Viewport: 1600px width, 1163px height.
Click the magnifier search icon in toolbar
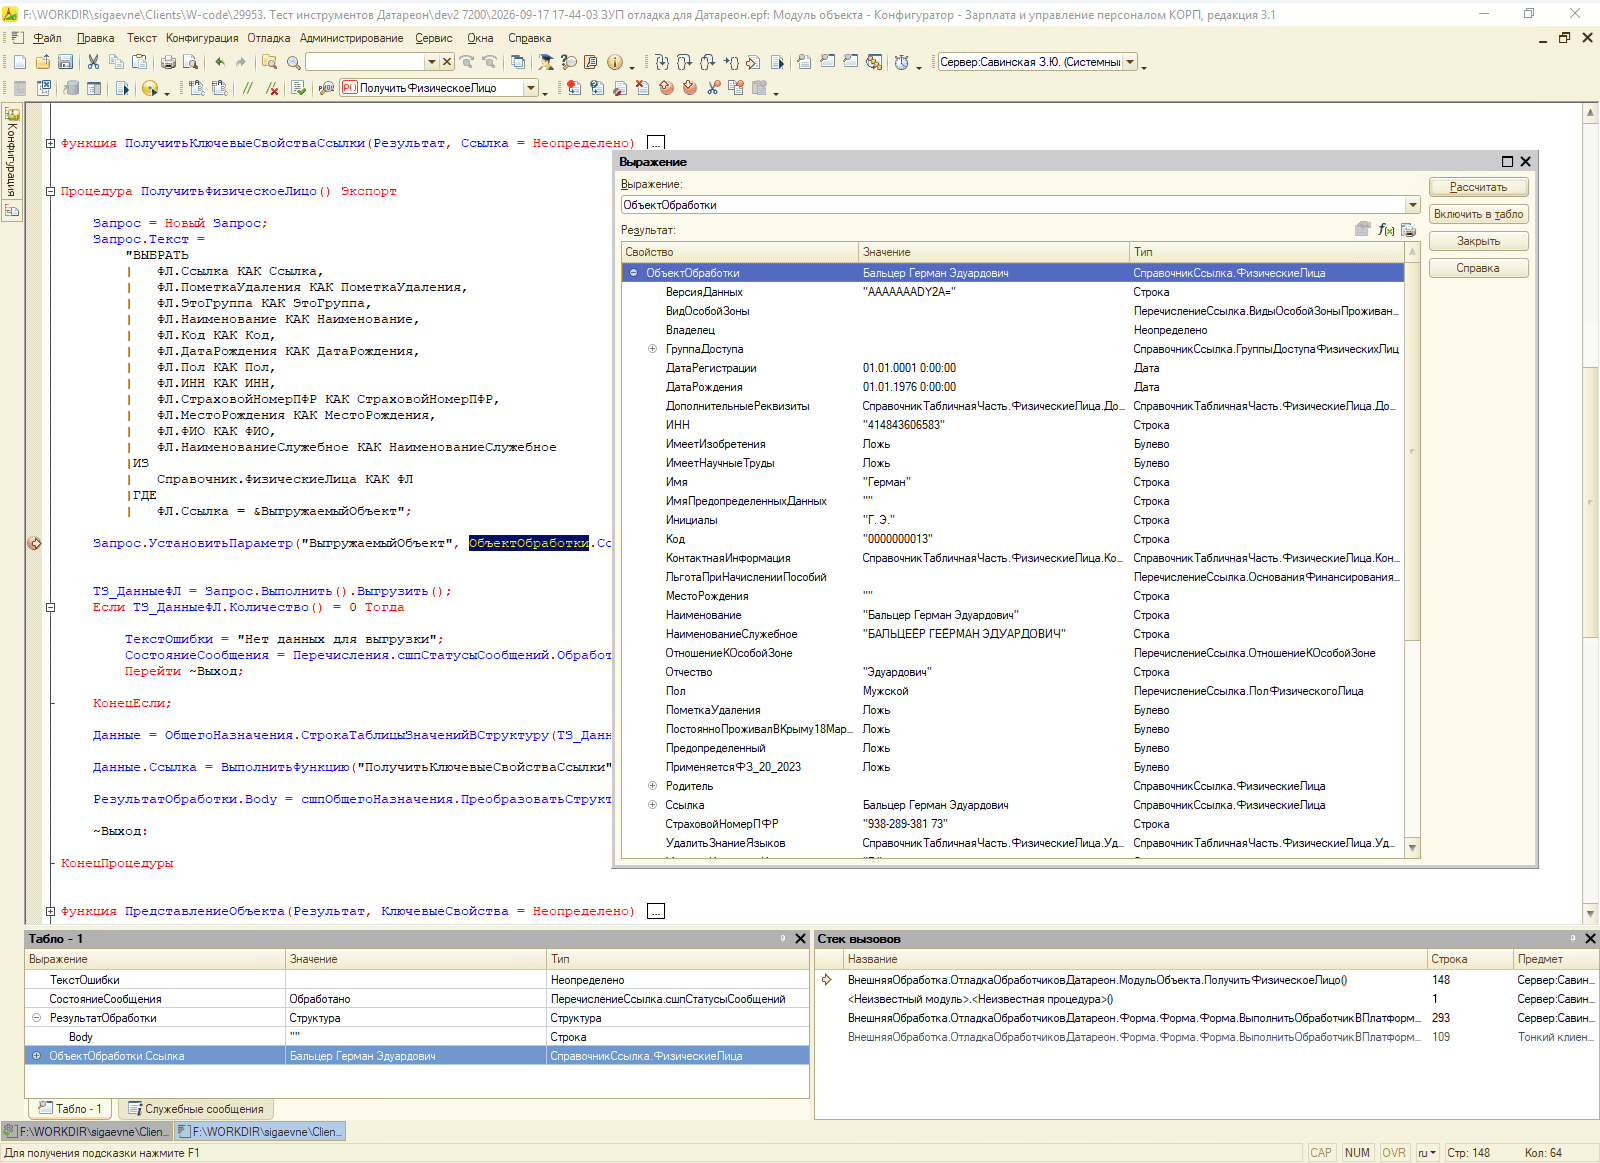coord(294,62)
